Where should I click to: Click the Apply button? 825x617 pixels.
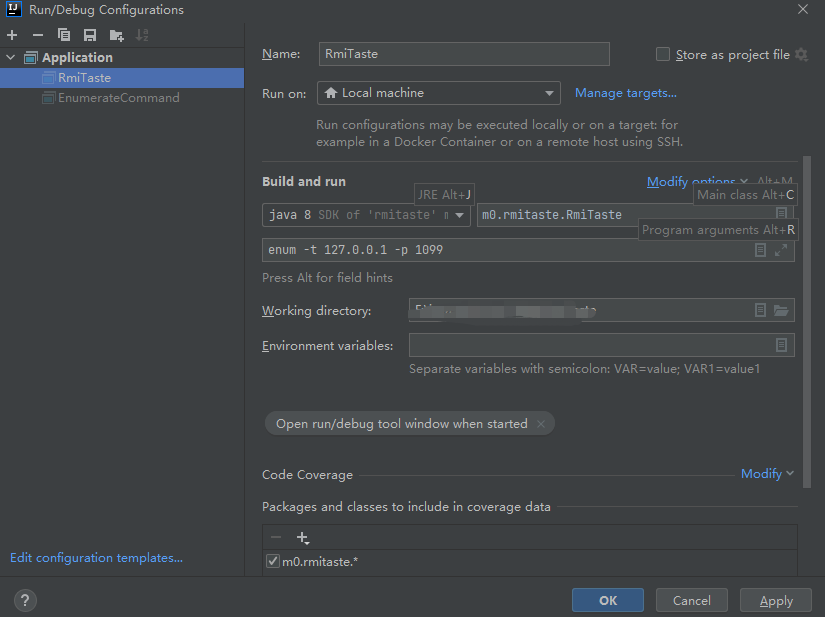(x=776, y=600)
